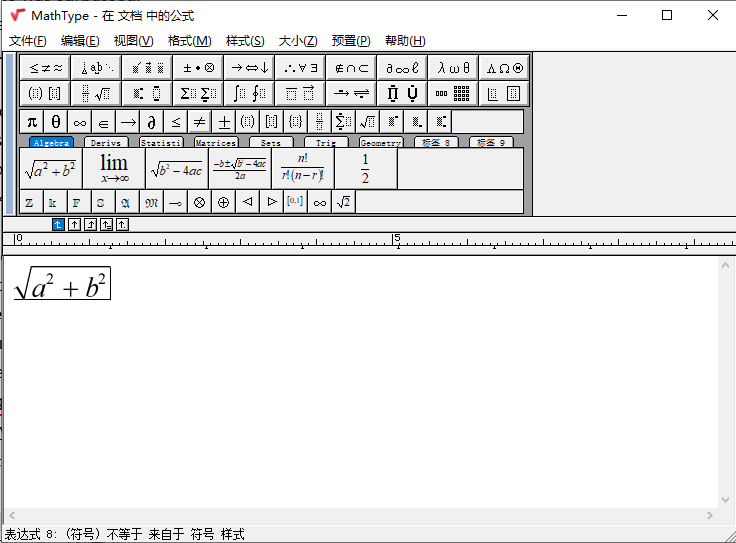
Task: Insert the √2 expression from bottom bar
Action: tap(344, 202)
